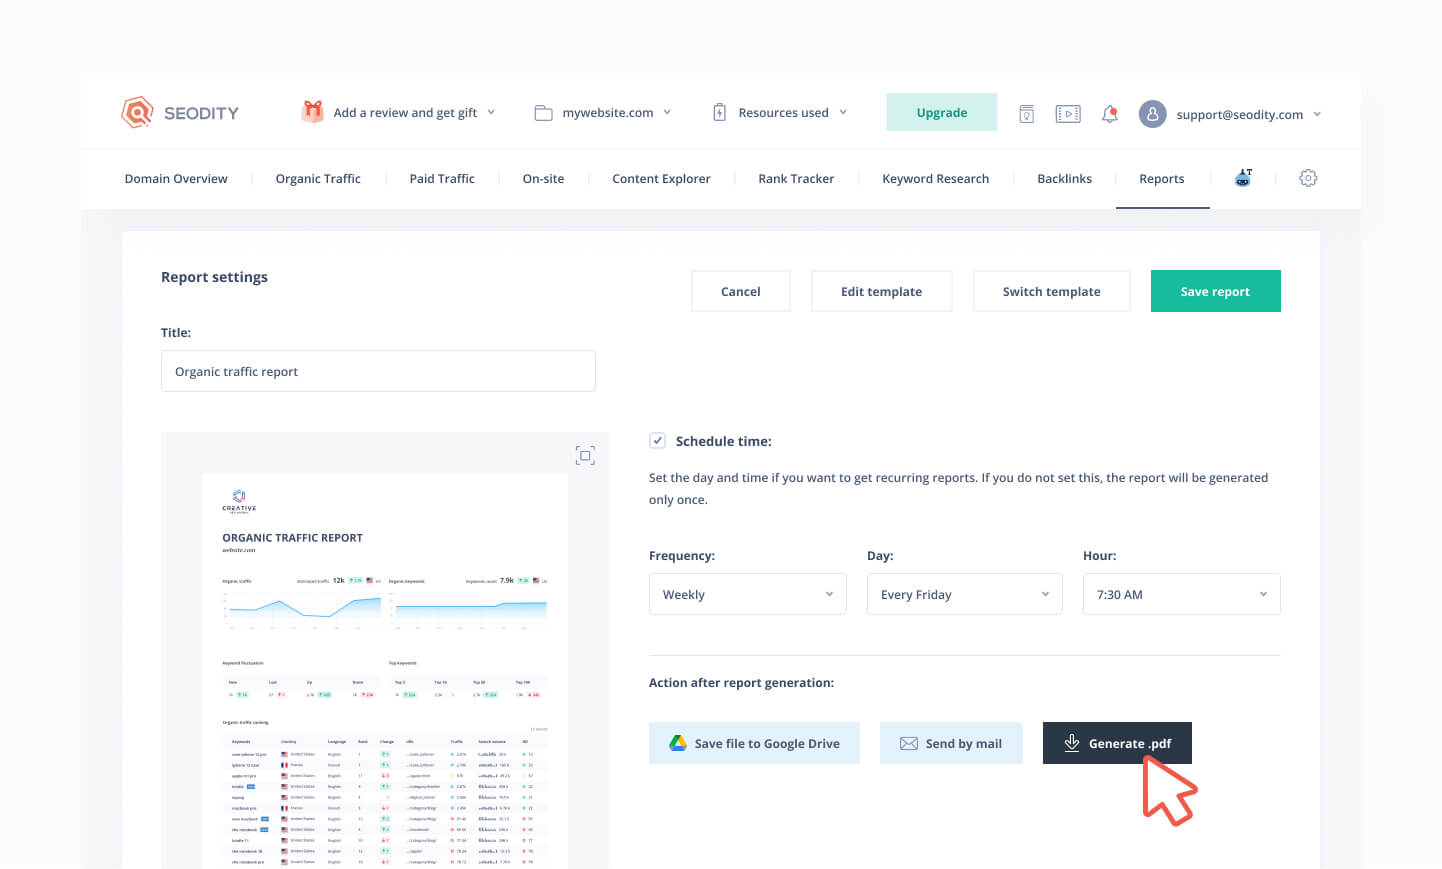Click the report Title input field

point(378,371)
